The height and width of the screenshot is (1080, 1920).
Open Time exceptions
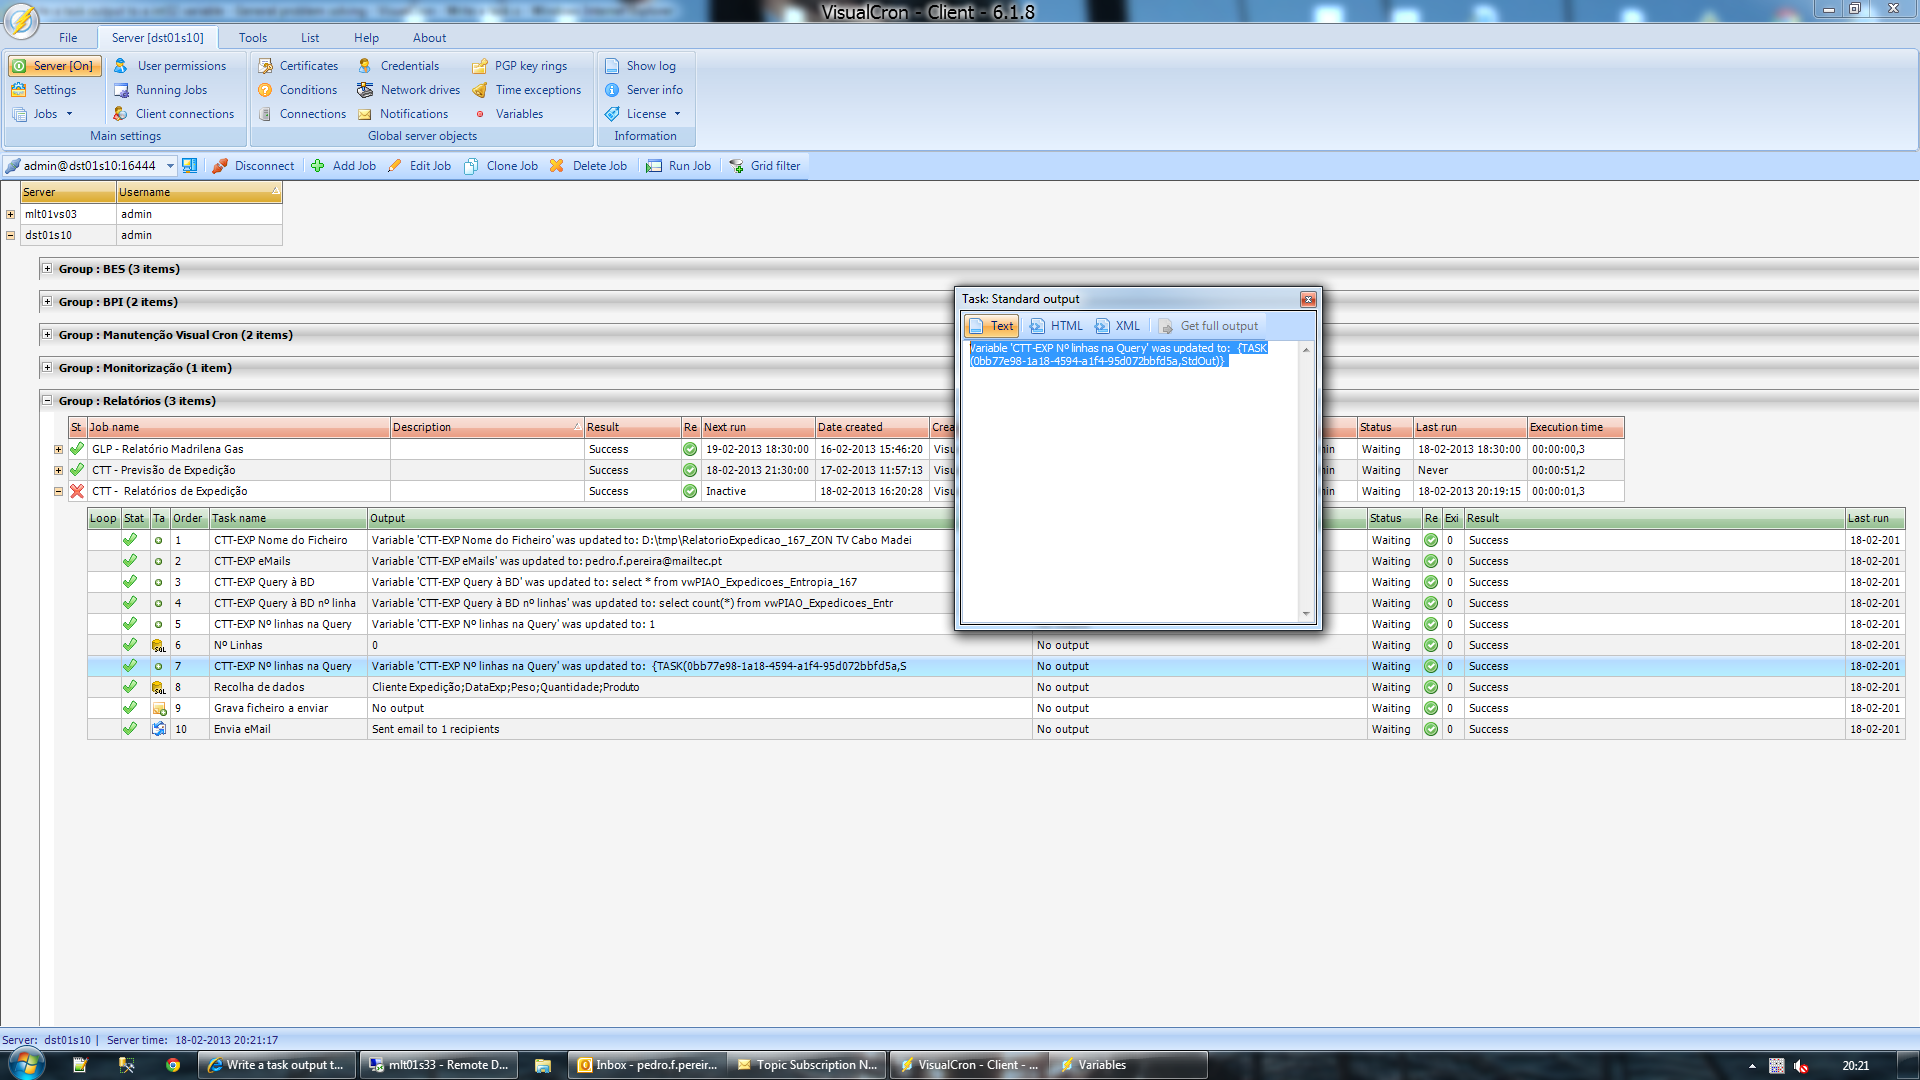pos(527,90)
